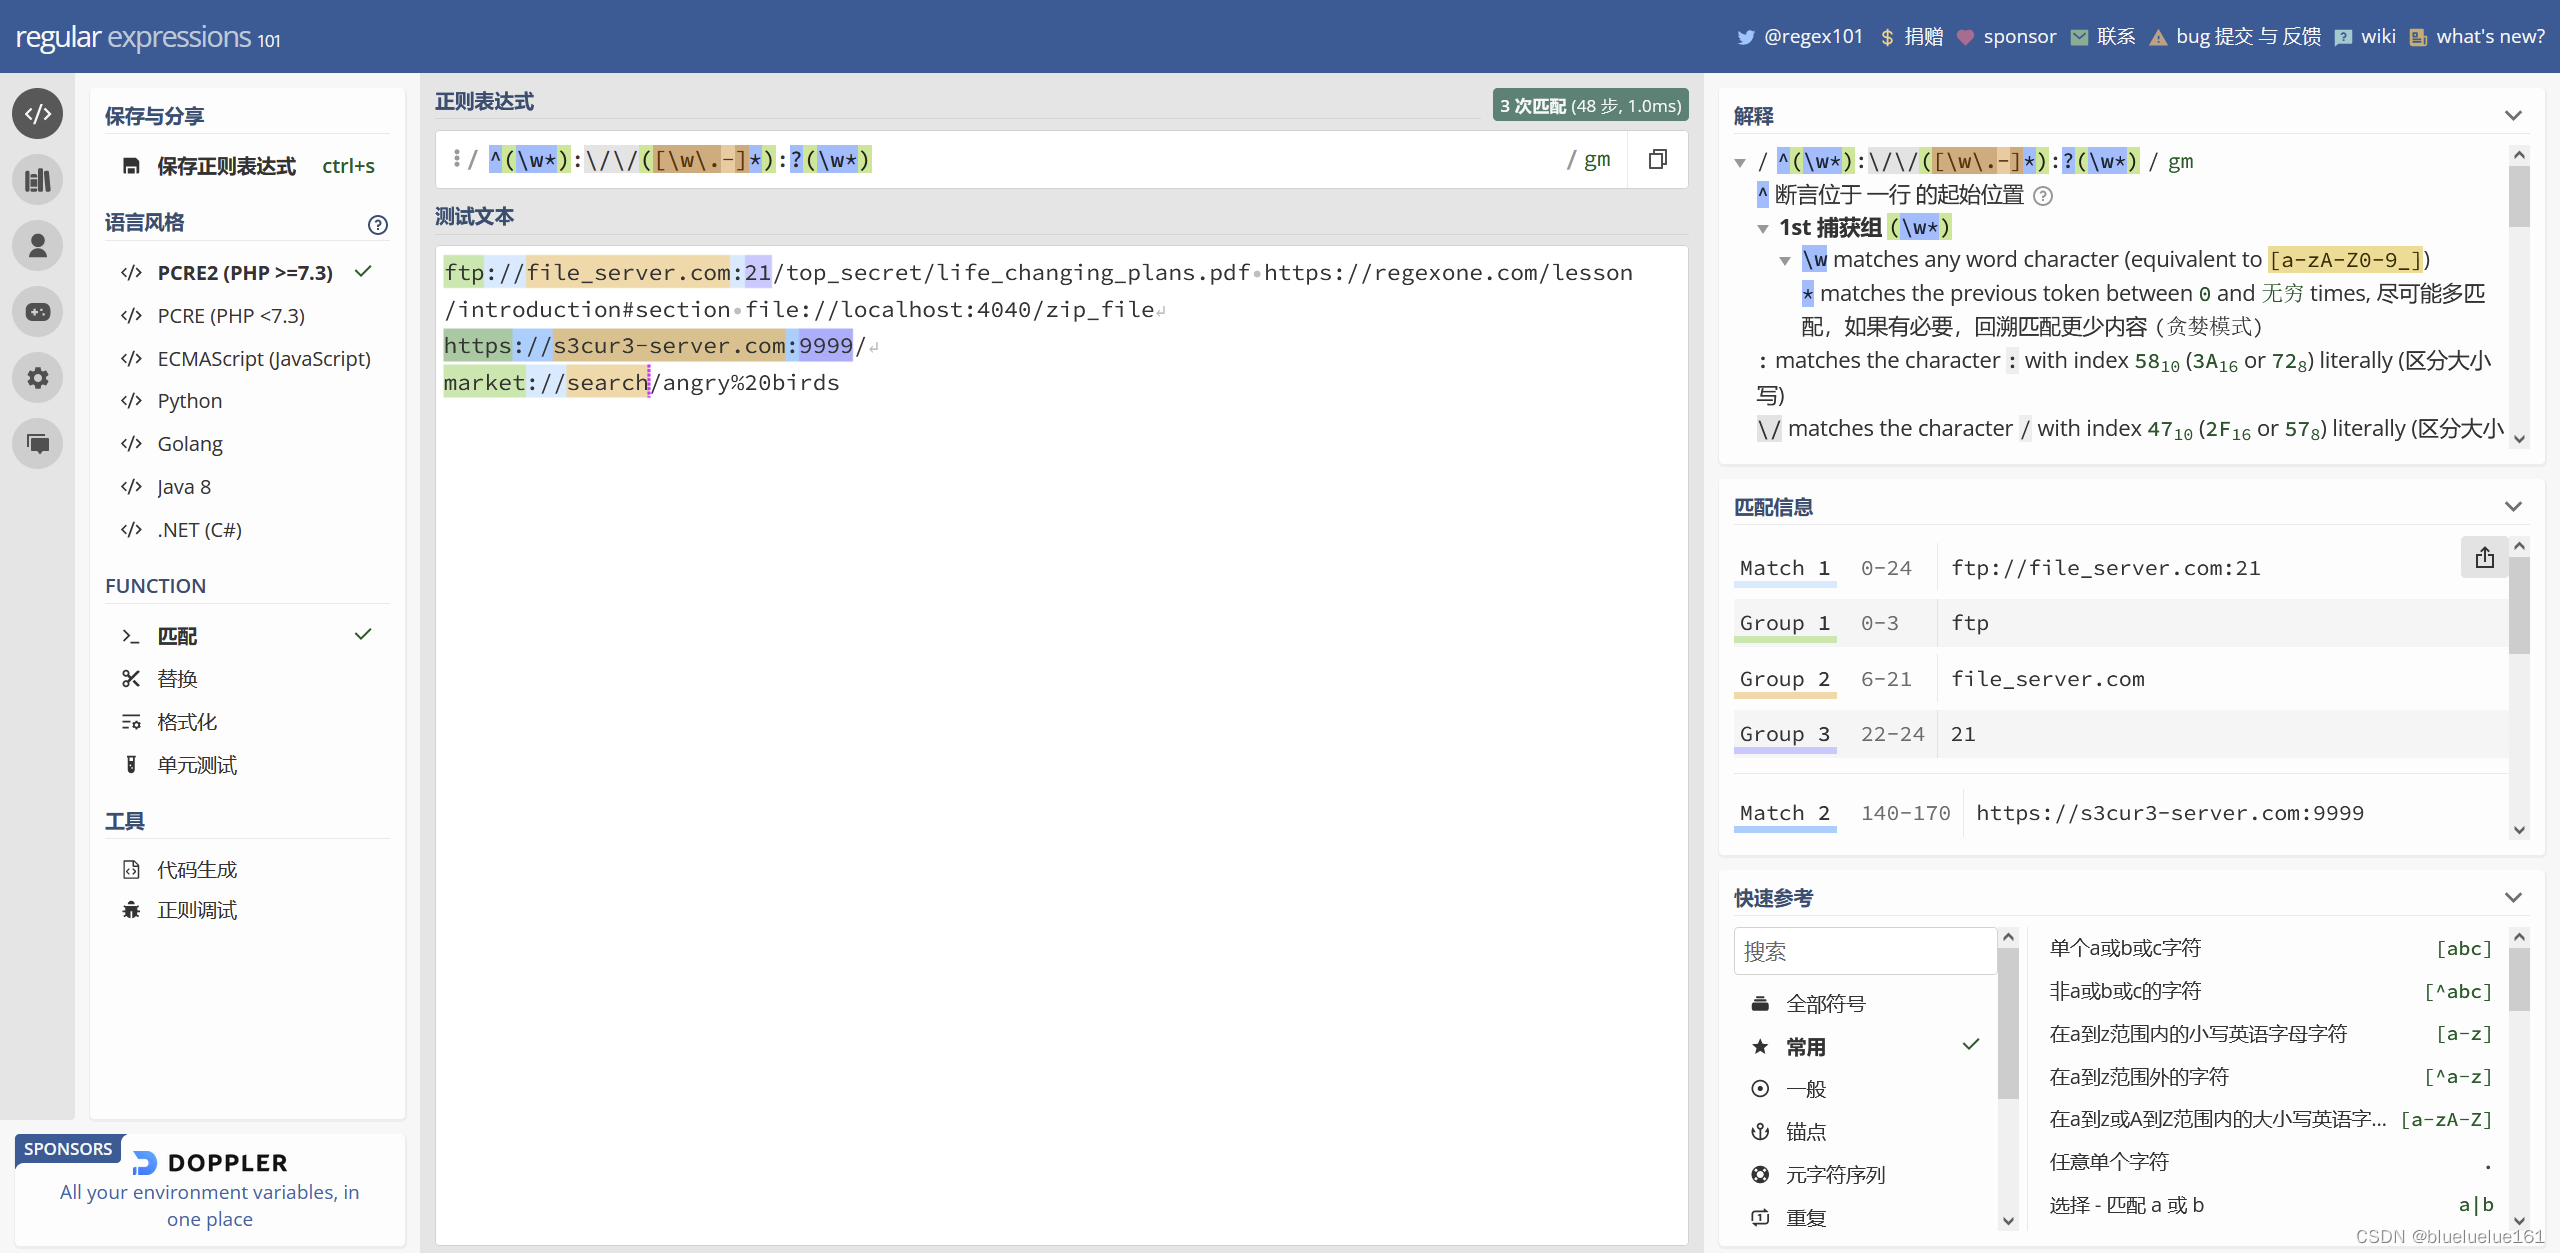Screen dimensions: 2560x1253
Task: Collapse the 解释 explanation panel
Action: [x=2513, y=116]
